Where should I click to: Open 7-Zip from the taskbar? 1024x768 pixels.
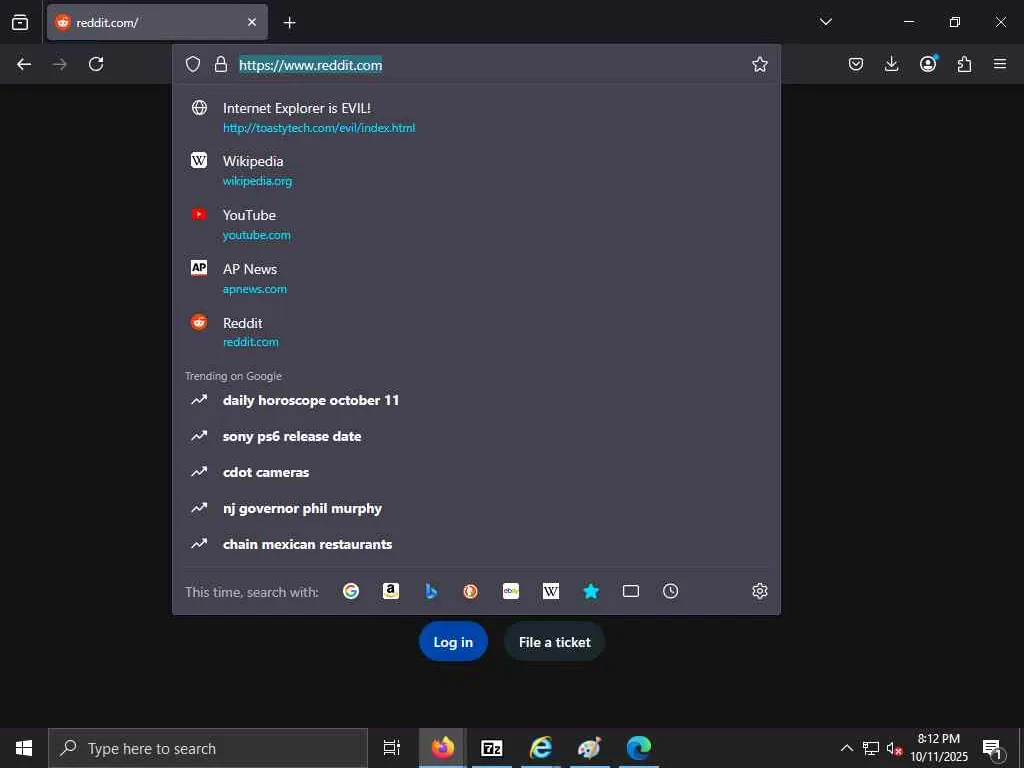coord(492,748)
